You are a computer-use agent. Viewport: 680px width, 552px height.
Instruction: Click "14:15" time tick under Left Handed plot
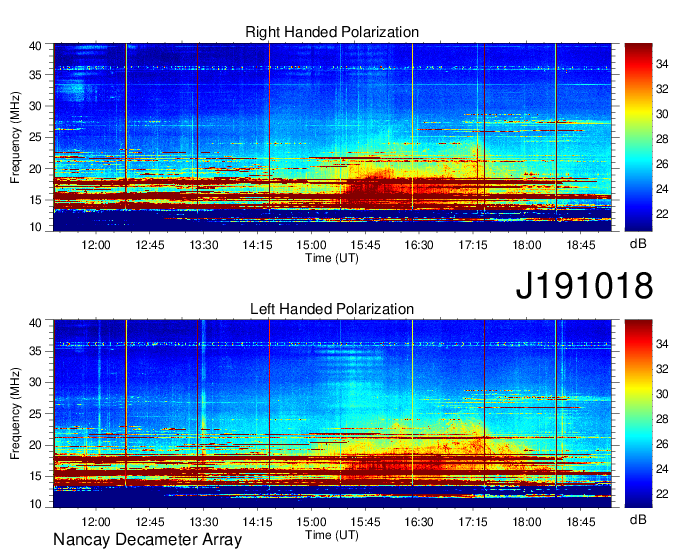pos(258,522)
